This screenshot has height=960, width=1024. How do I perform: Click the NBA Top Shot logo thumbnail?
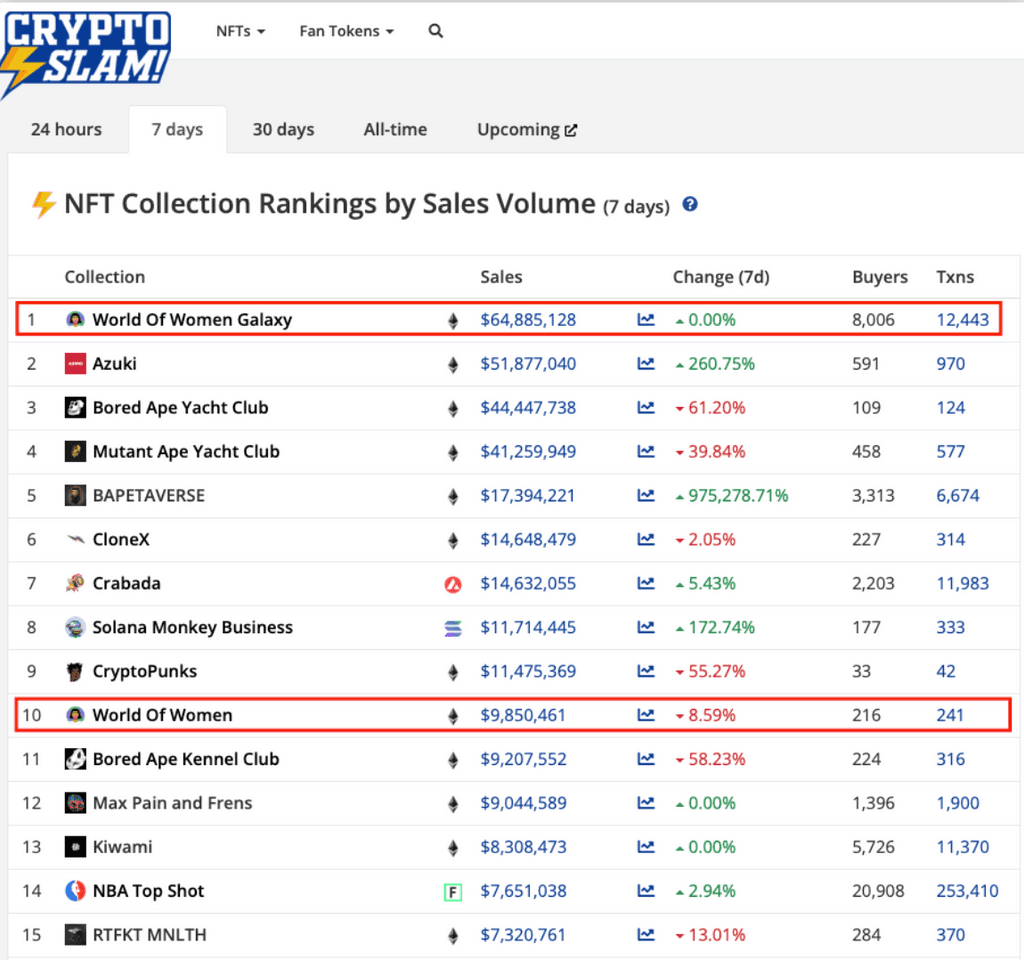(75, 891)
